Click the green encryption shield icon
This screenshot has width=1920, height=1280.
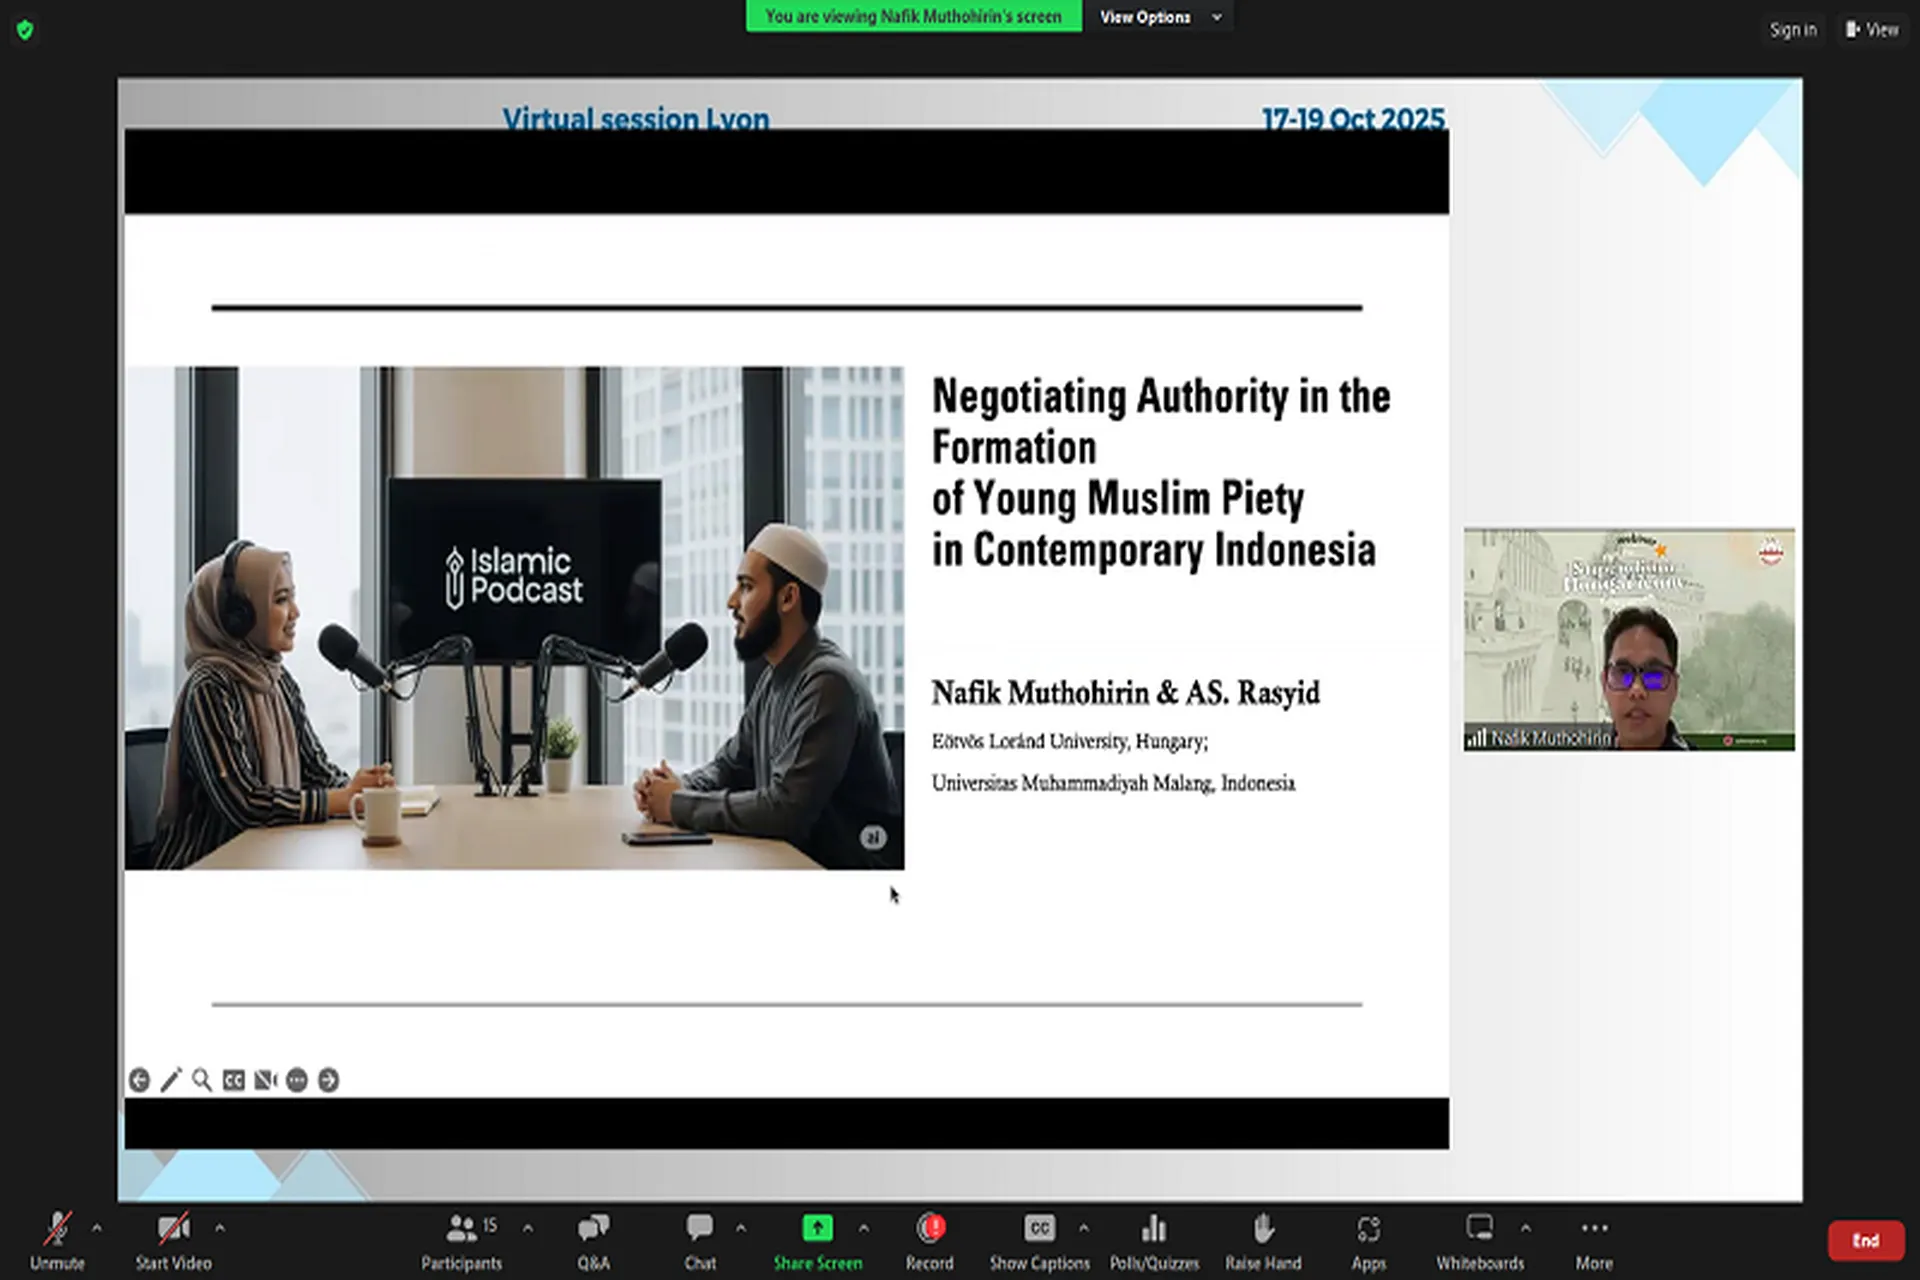tap(25, 30)
